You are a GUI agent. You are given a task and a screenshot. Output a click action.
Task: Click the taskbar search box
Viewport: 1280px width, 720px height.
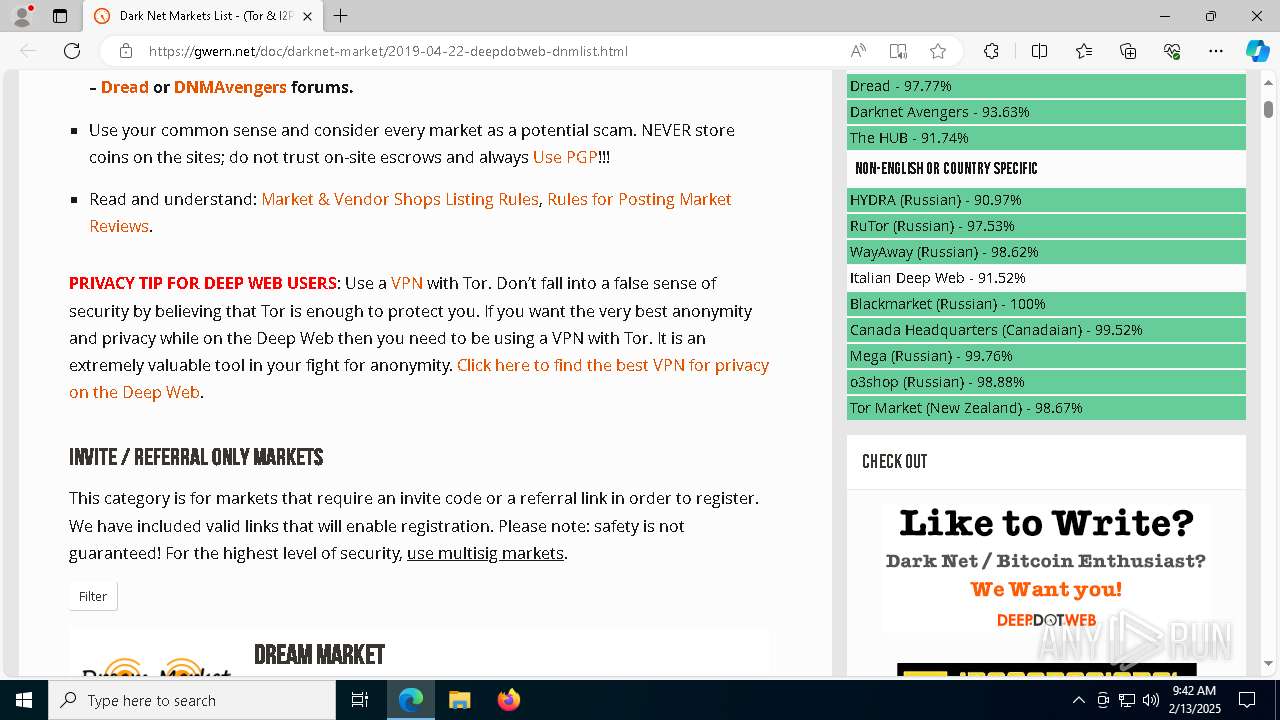(192, 700)
